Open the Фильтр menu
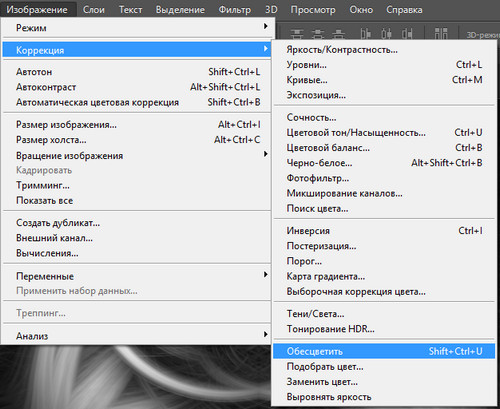 tap(234, 10)
